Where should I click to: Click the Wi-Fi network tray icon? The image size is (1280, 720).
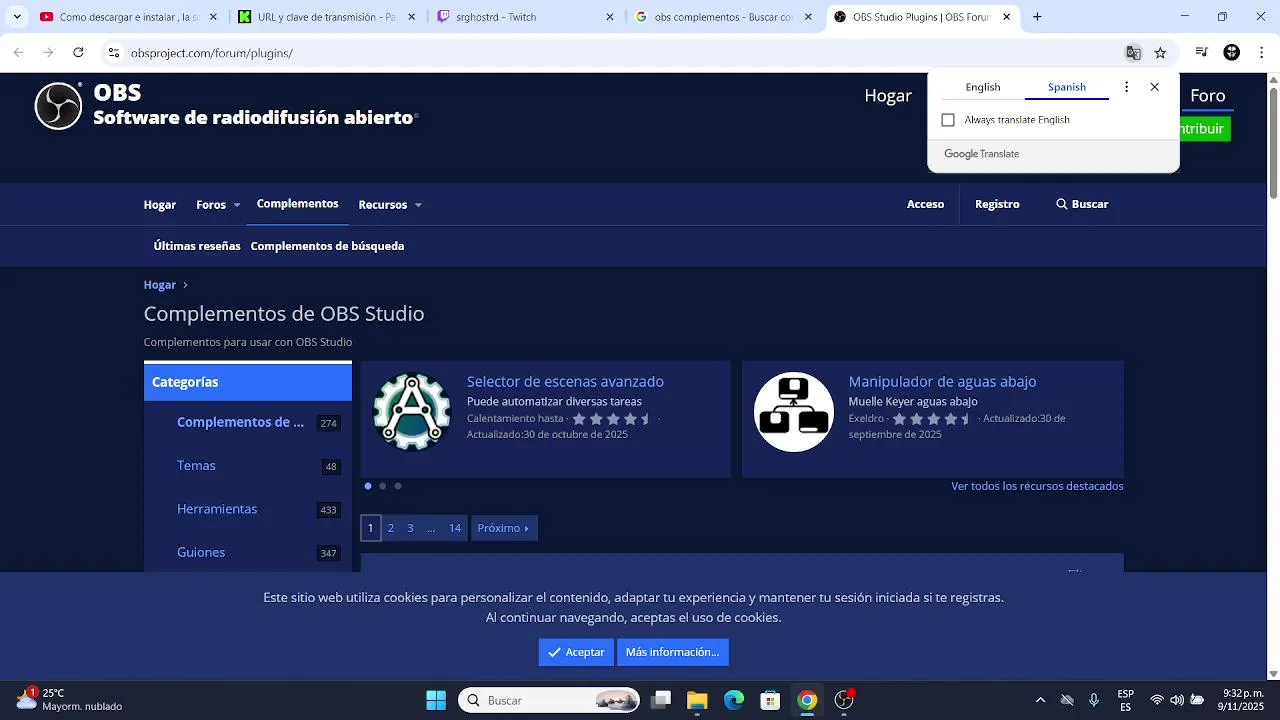(x=1157, y=700)
